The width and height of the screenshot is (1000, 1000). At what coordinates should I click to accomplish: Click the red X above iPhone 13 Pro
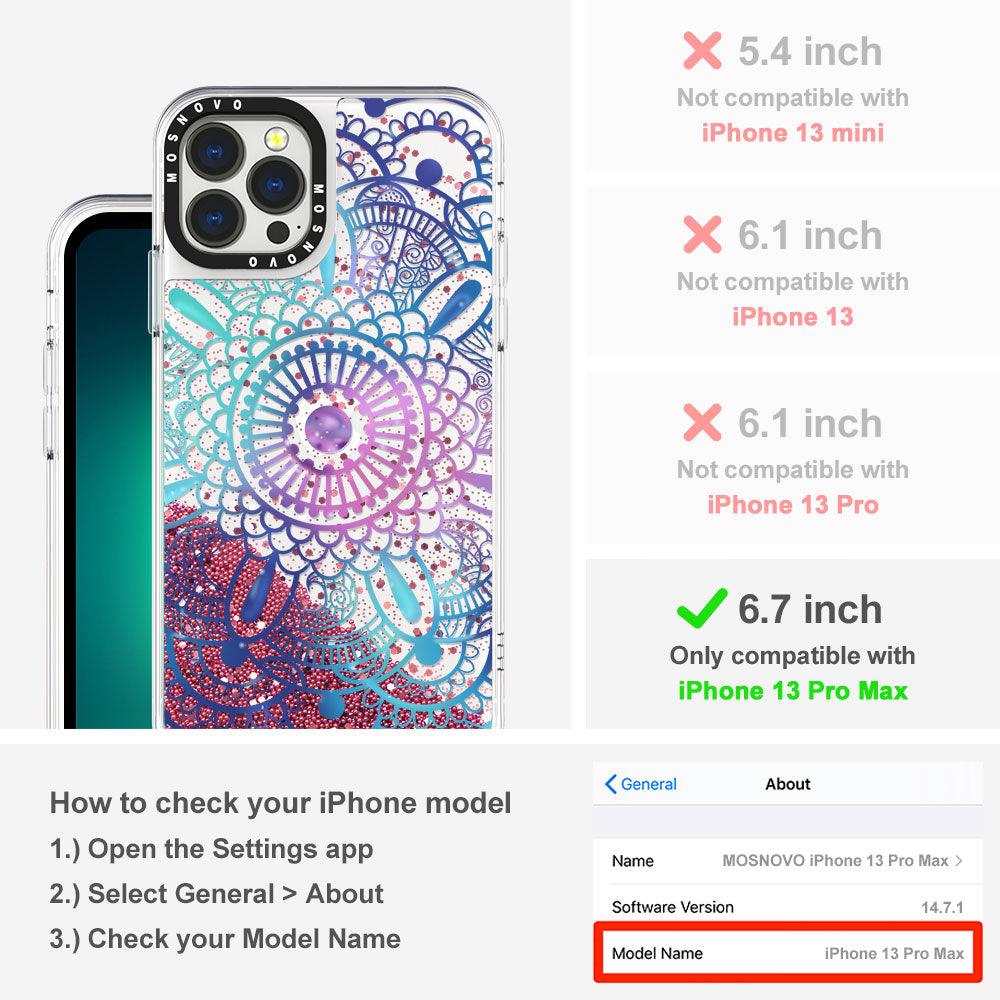click(x=702, y=422)
